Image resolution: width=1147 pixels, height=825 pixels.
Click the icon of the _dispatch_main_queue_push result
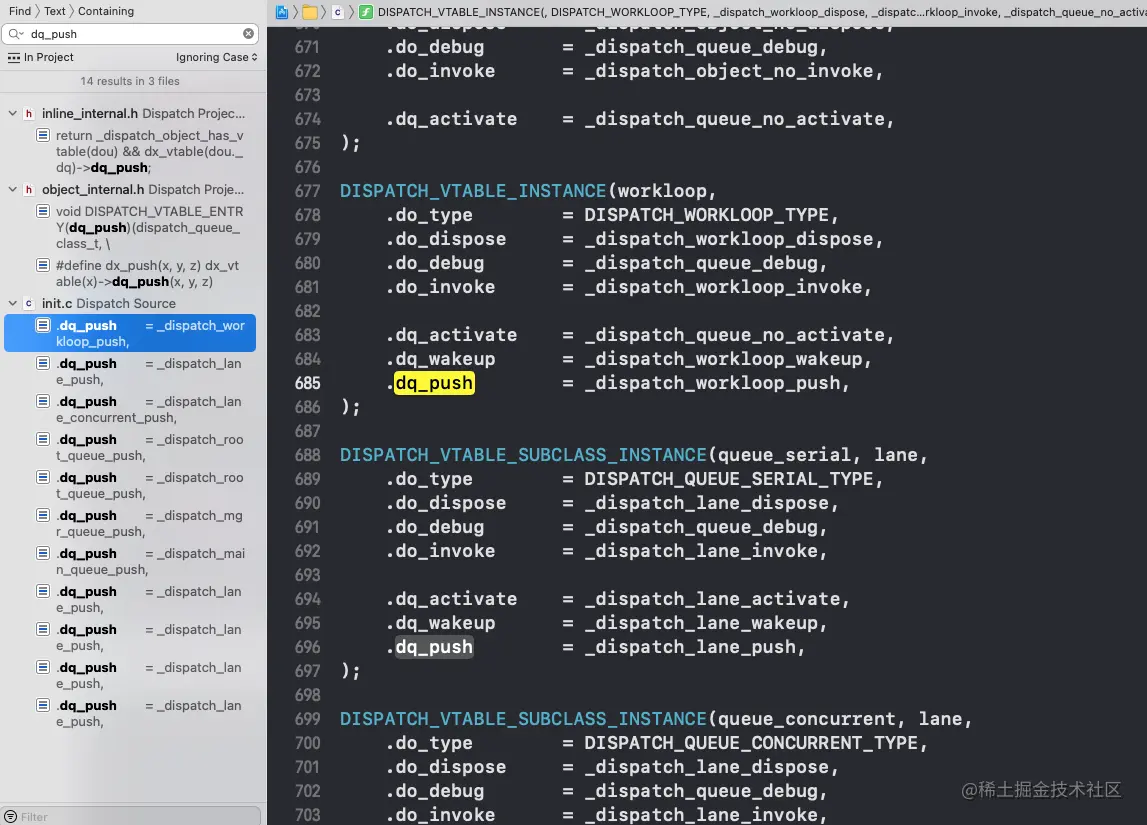coord(43,554)
